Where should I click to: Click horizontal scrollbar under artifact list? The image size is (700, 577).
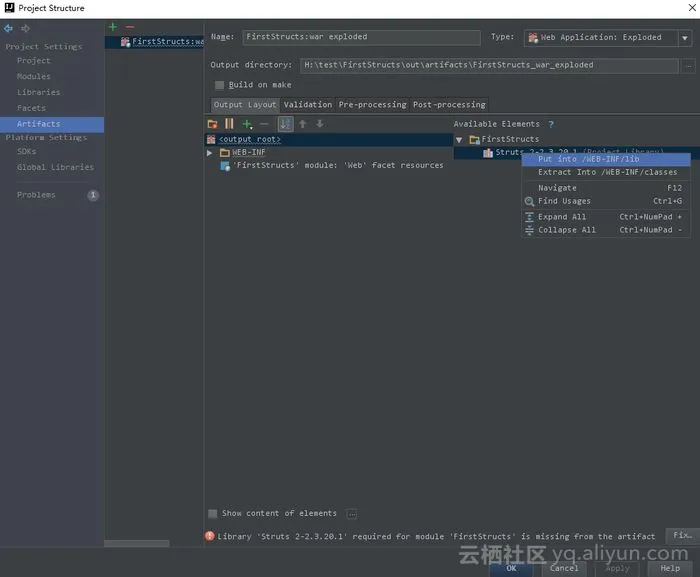(x=136, y=544)
